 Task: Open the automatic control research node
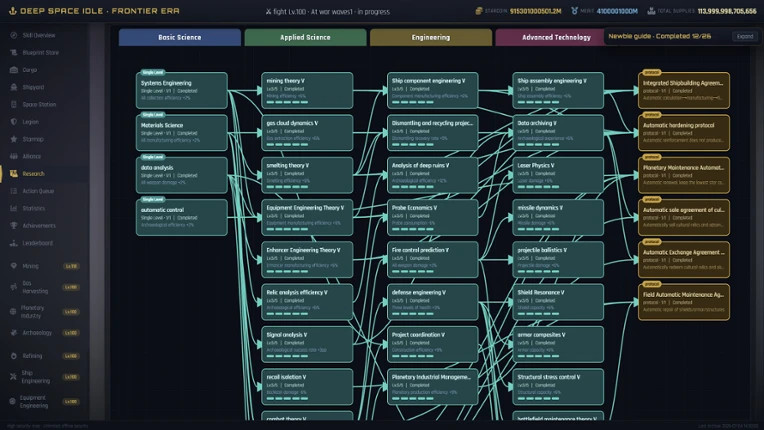tap(182, 217)
